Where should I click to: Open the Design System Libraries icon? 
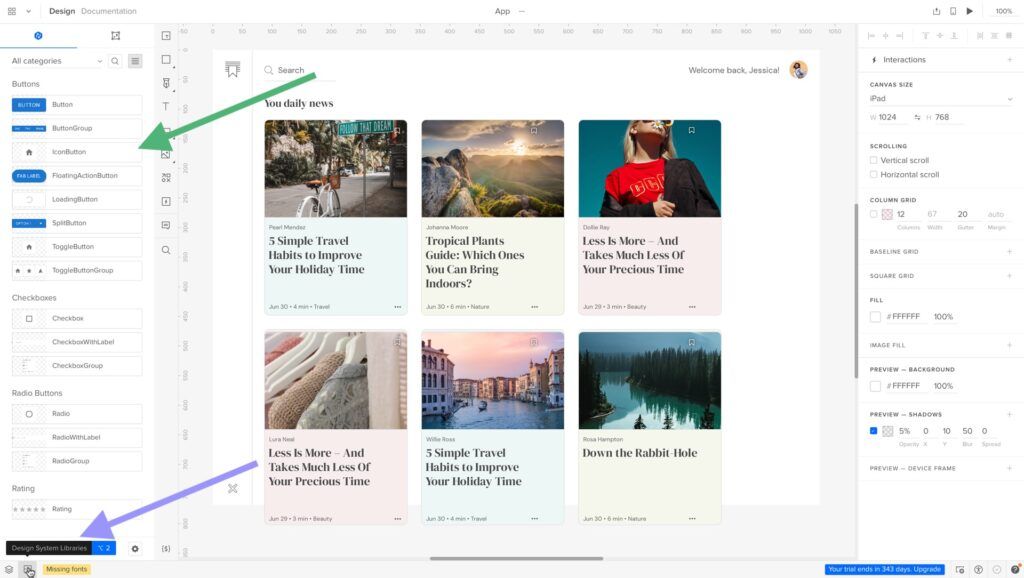(29, 569)
